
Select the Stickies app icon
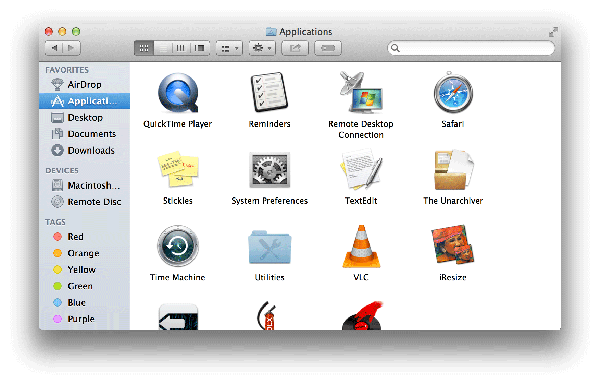(x=178, y=169)
